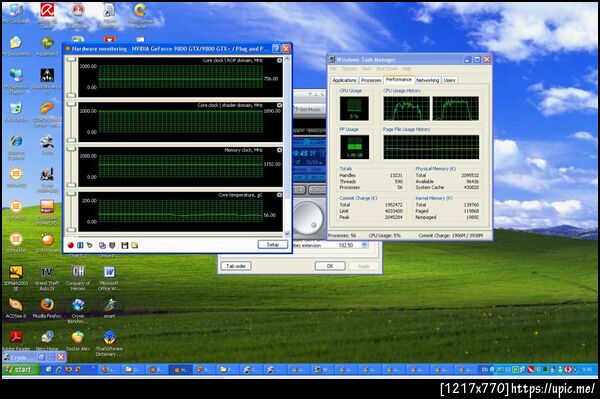Open the AquaMark3 desktop icon

pos(47,46)
